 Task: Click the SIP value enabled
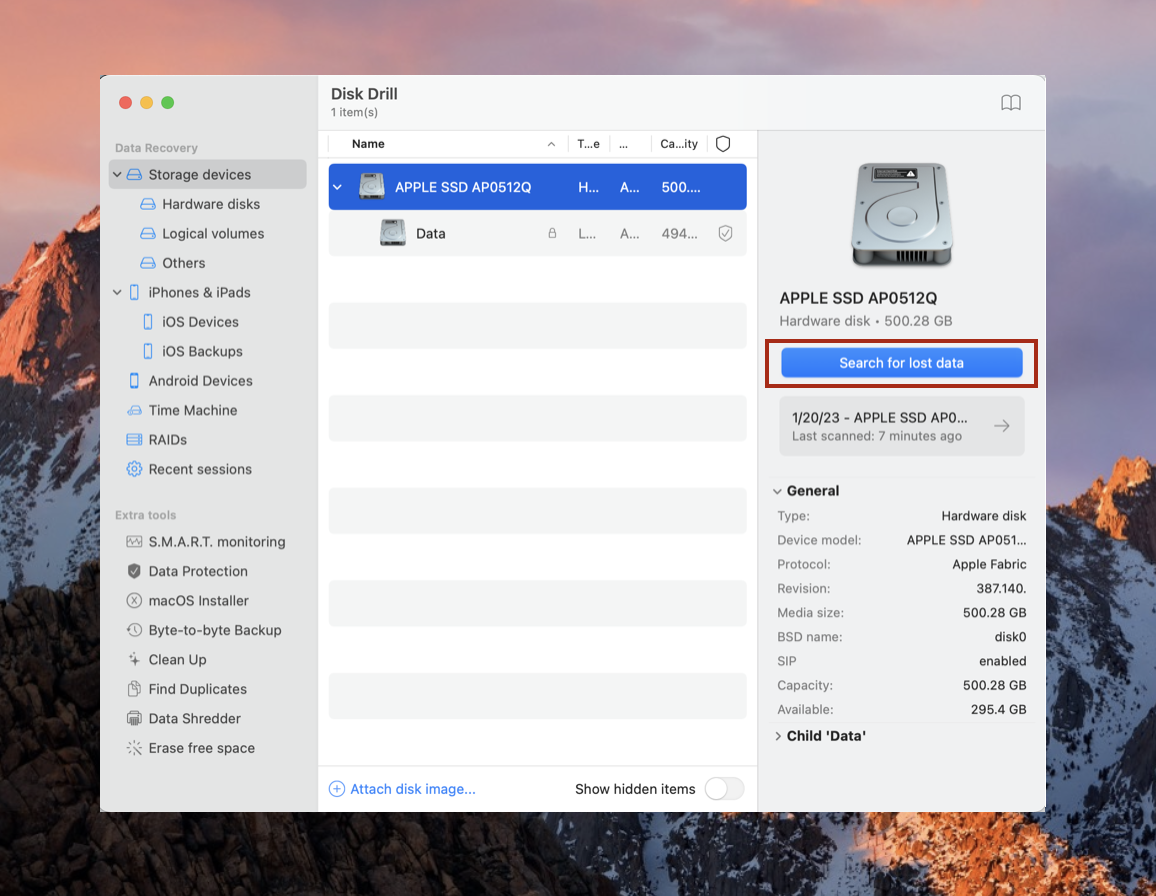pyautogui.click(x=1002, y=661)
